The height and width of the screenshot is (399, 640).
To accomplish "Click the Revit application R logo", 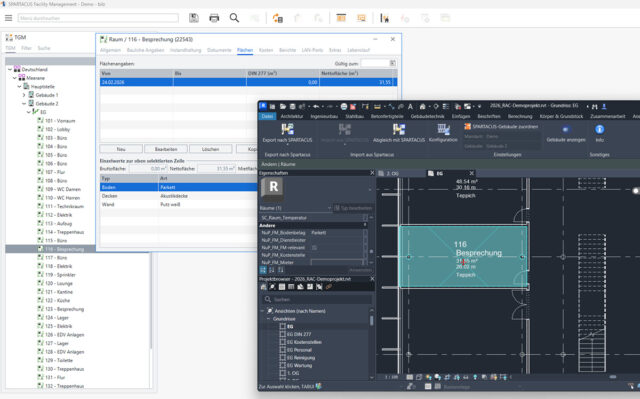I will [x=263, y=106].
